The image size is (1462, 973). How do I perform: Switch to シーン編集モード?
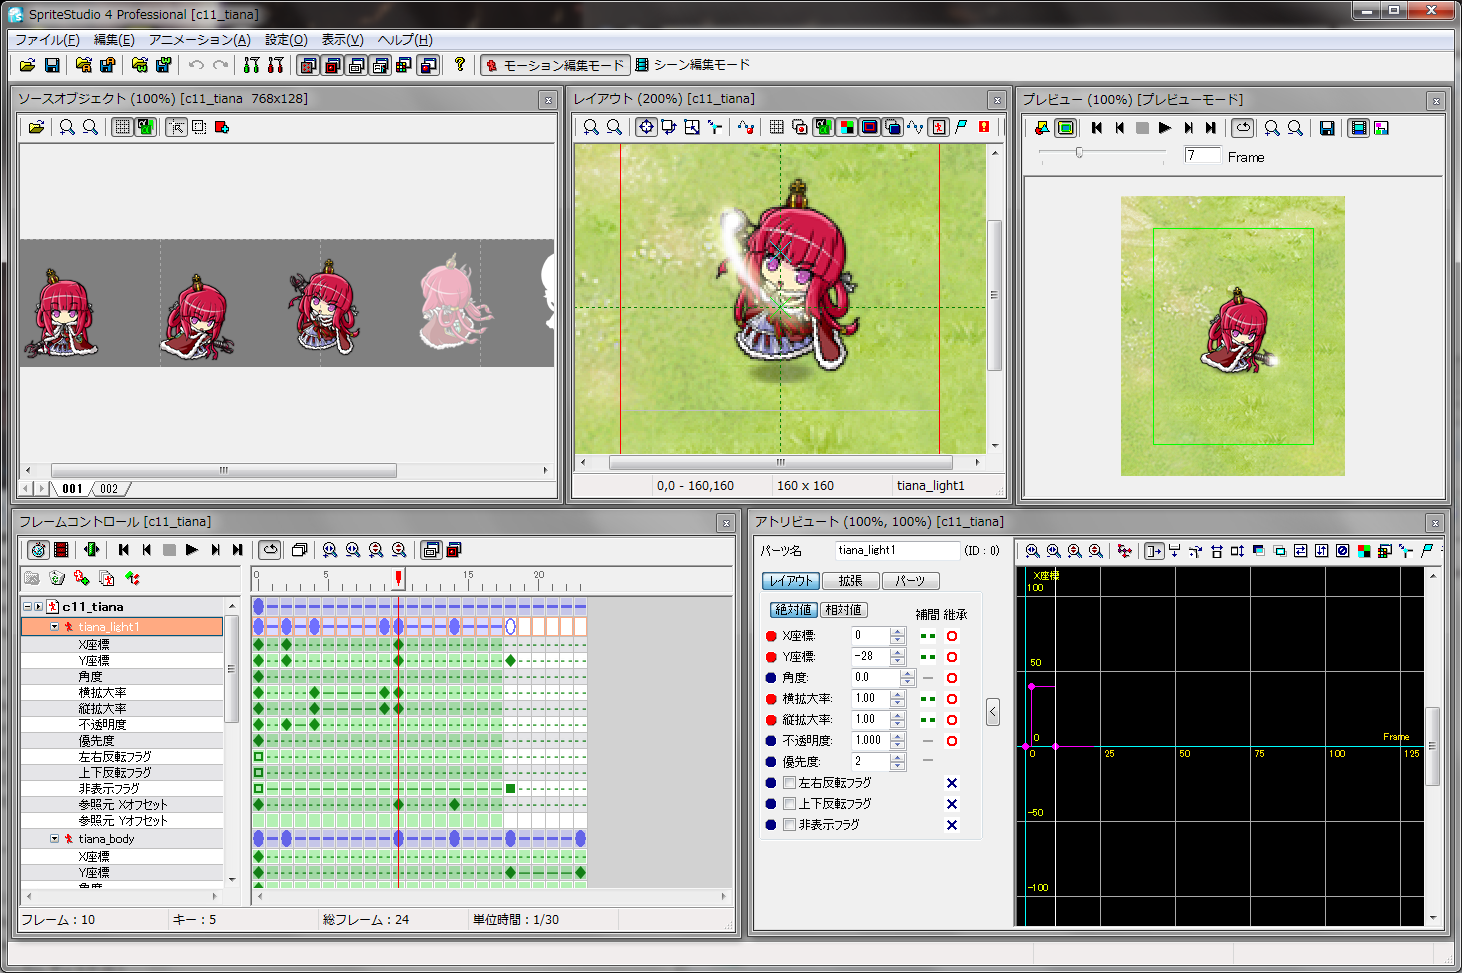pyautogui.click(x=693, y=65)
